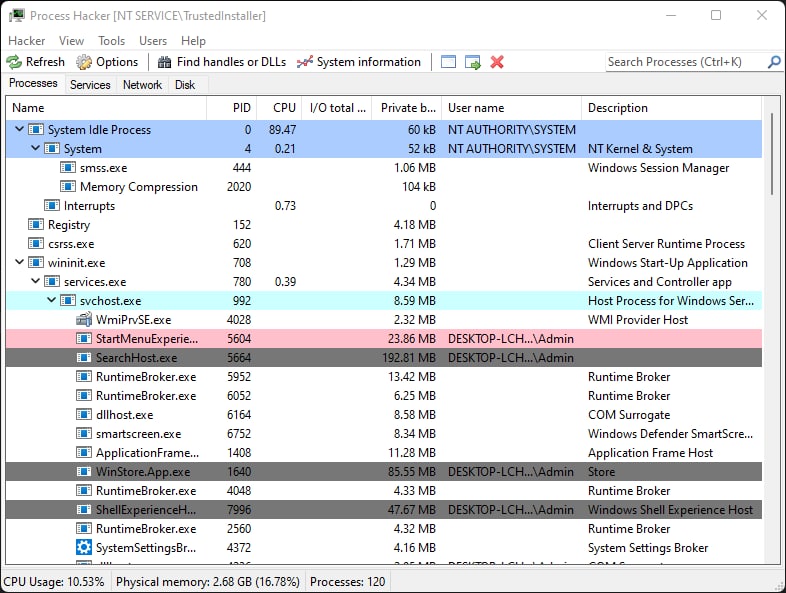Select the RuntimeBroker.exe row with PID 6052

click(384, 396)
